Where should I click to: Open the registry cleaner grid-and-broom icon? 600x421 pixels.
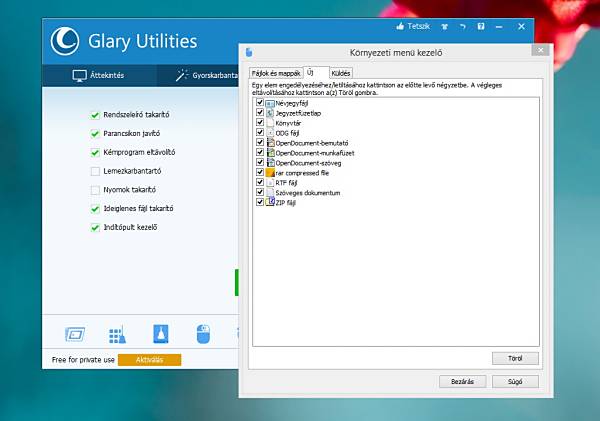pyautogui.click(x=117, y=333)
